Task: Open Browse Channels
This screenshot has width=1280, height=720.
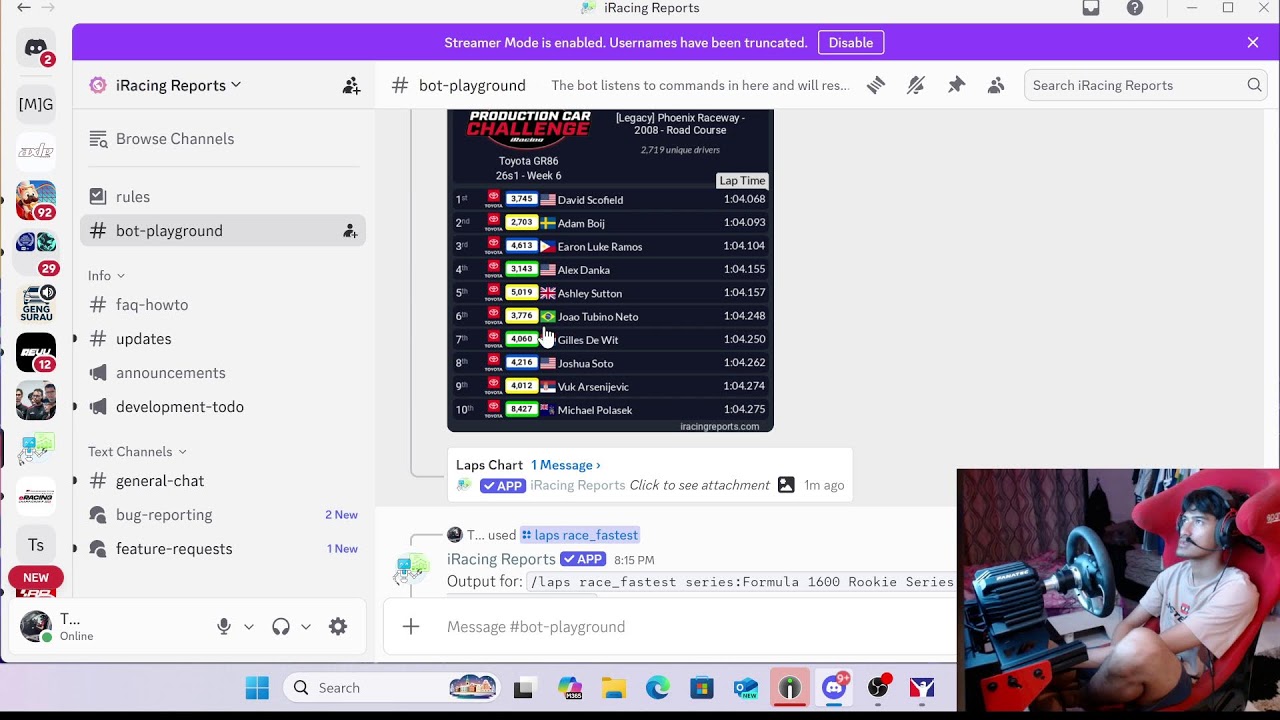Action: point(222,139)
